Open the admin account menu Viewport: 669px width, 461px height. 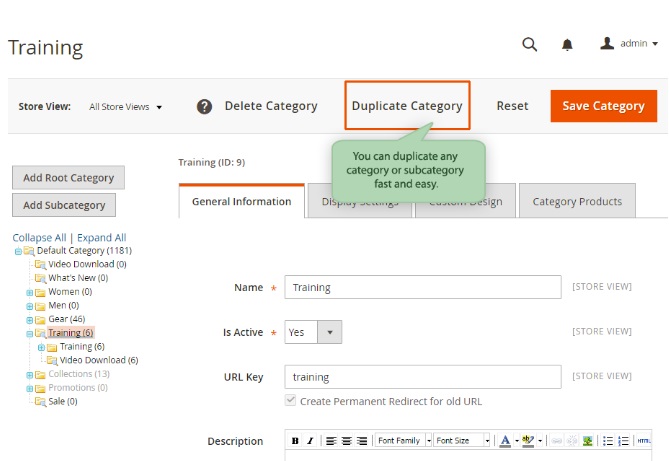[x=629, y=44]
